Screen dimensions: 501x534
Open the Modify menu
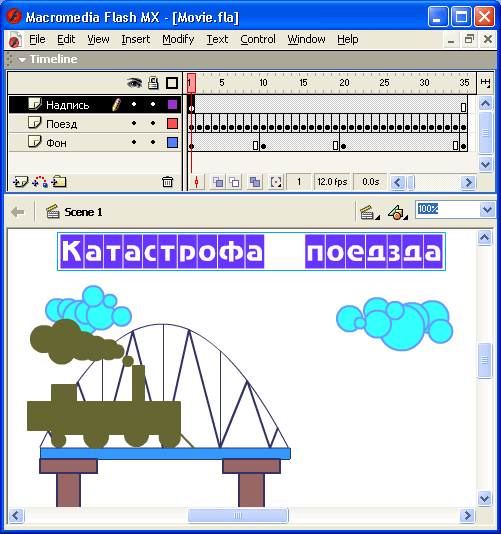click(x=178, y=40)
